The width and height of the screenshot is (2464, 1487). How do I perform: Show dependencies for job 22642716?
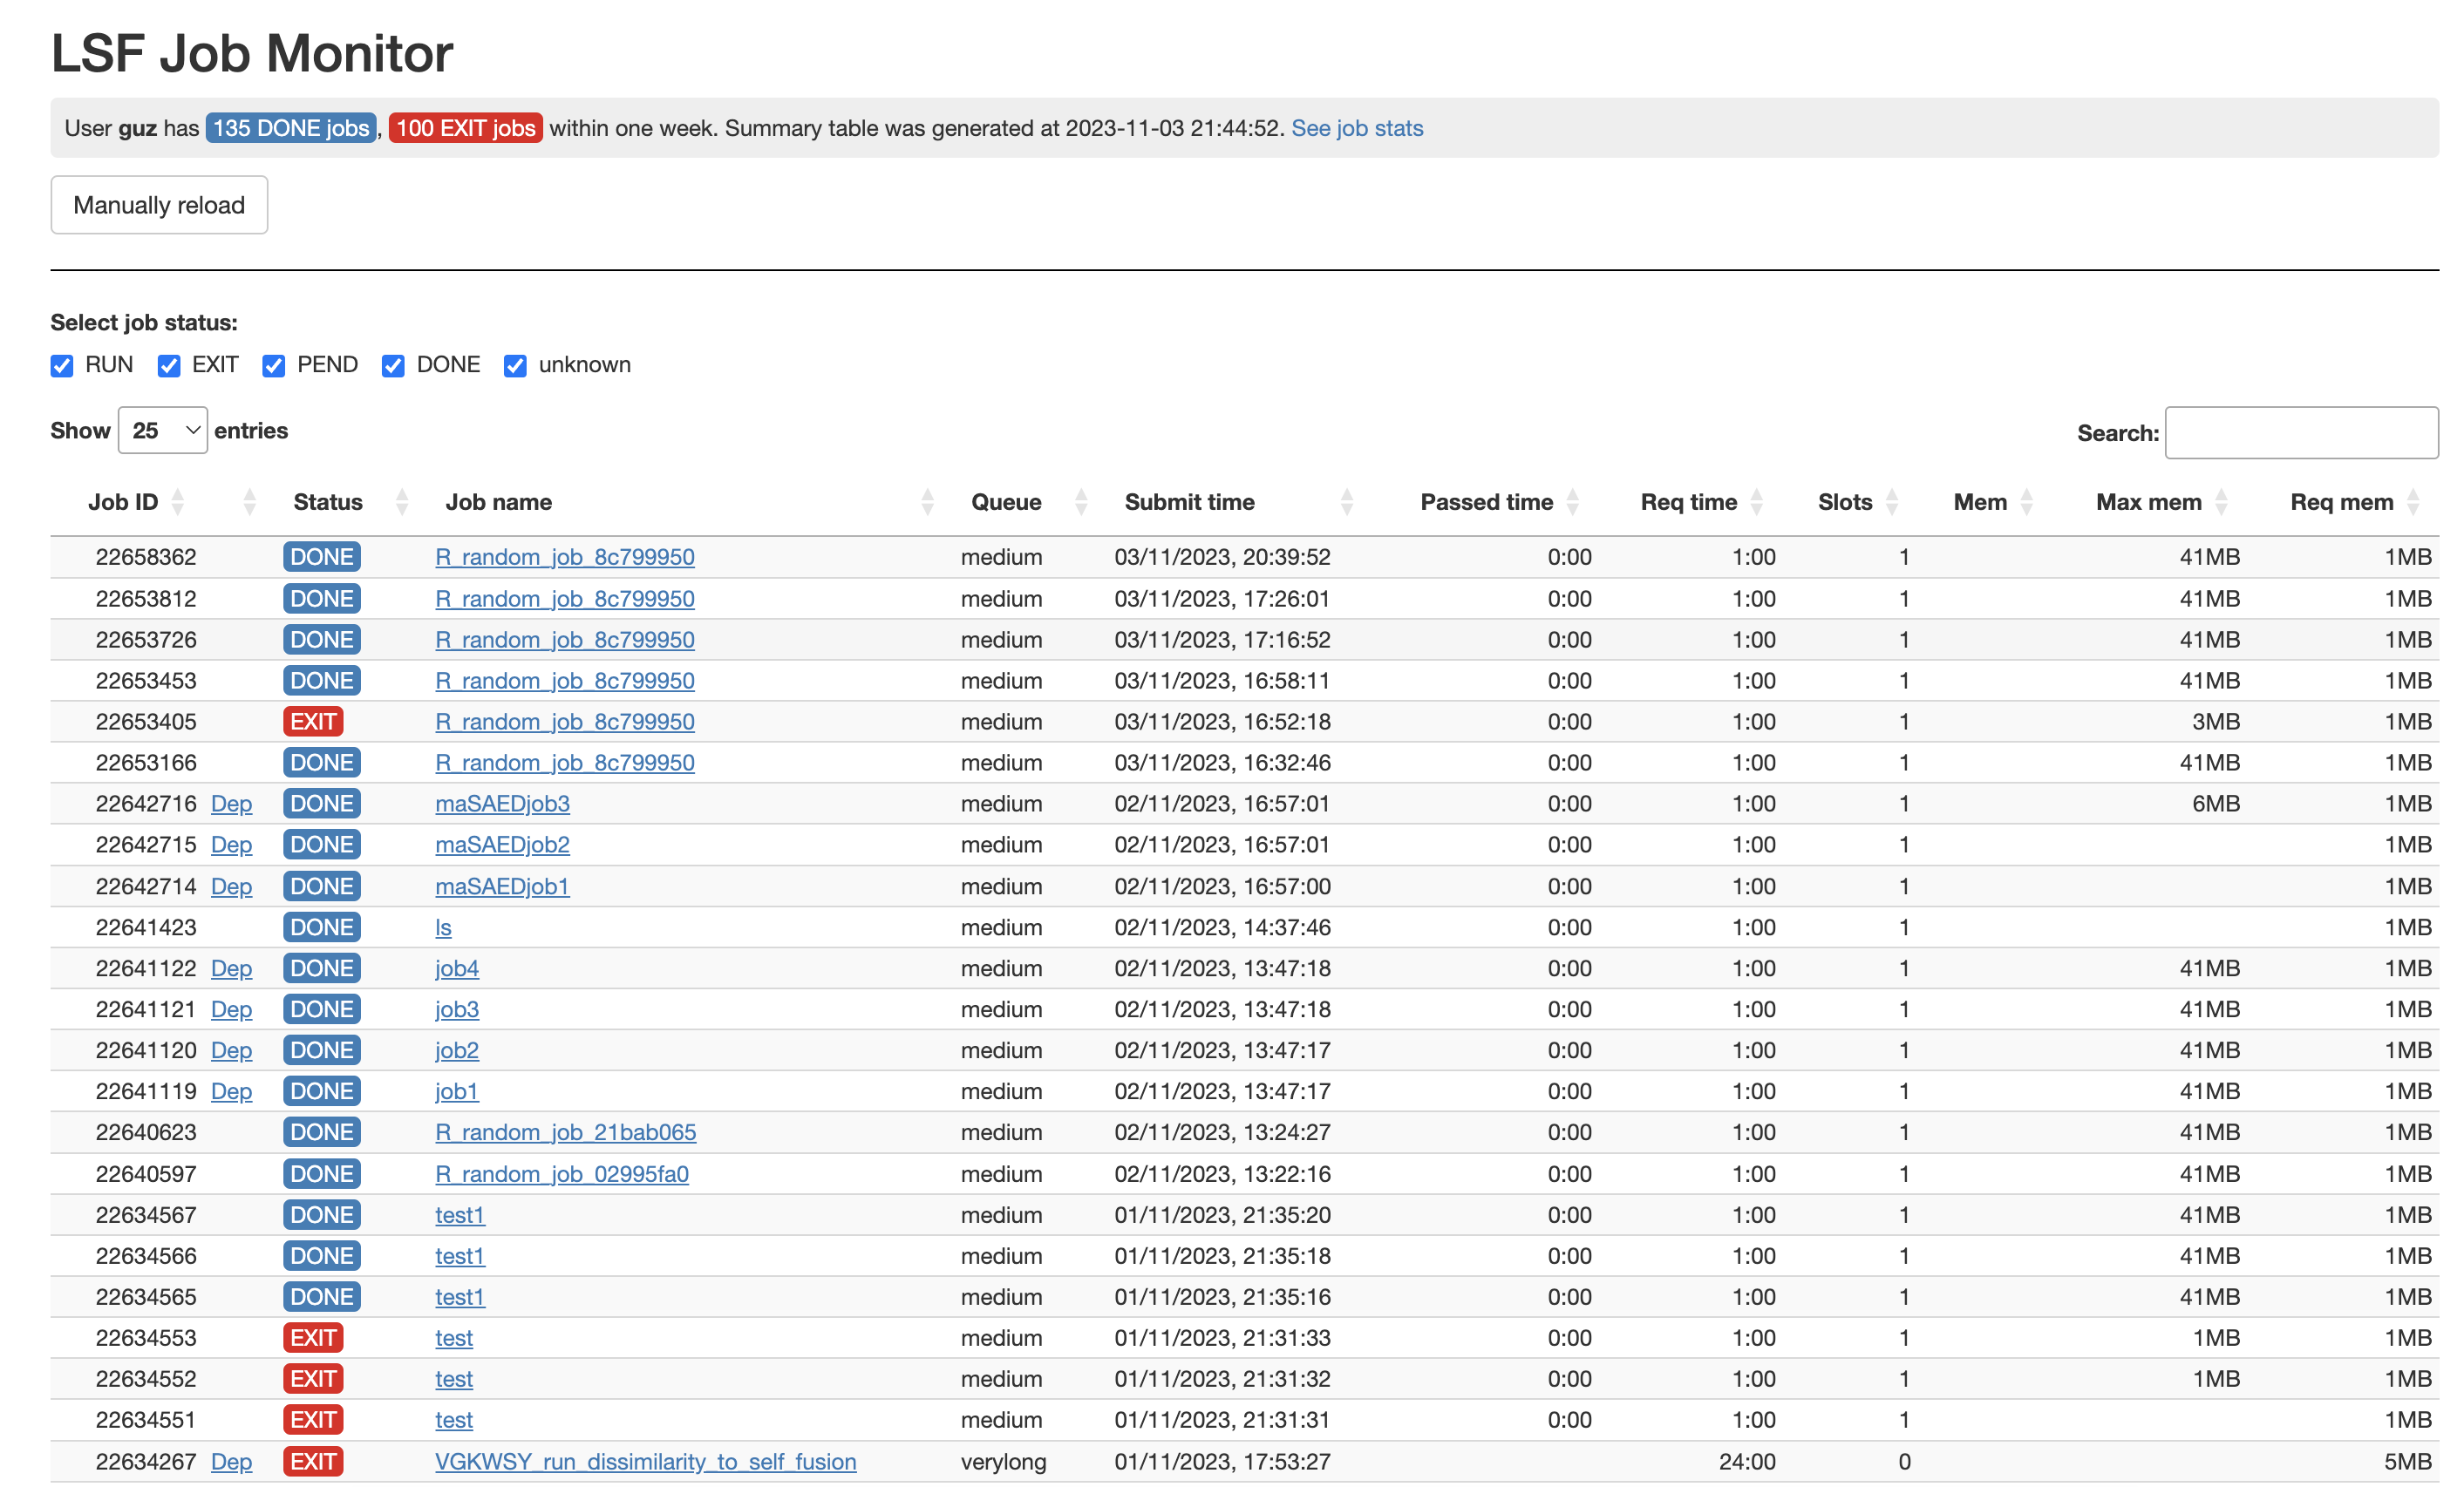click(231, 804)
